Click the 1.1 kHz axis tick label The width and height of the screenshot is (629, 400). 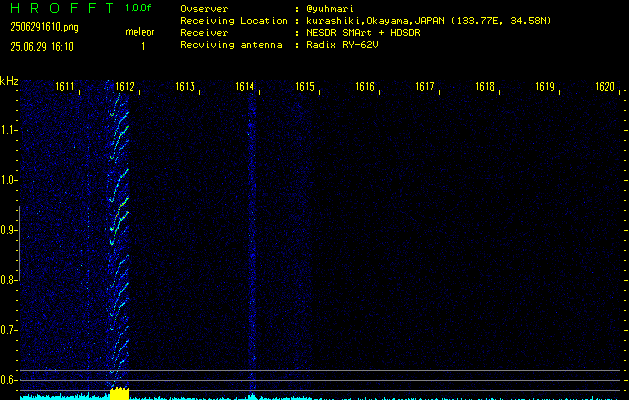point(8,130)
